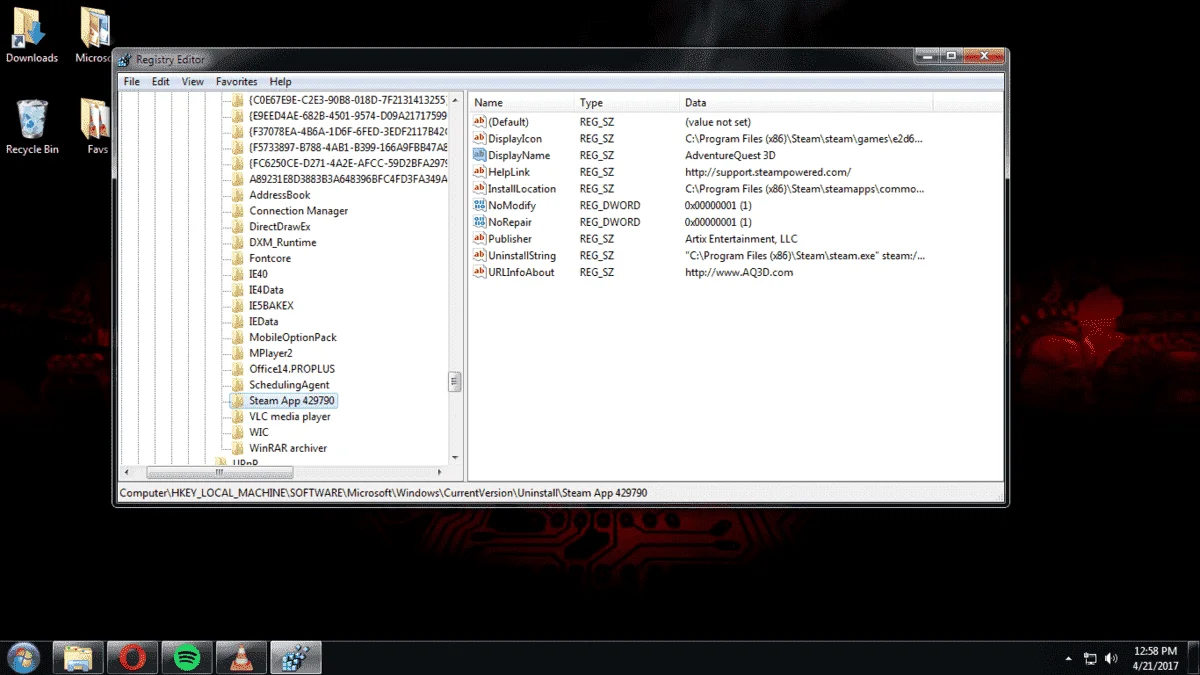Viewport: 1200px width, 675px height.
Task: Open the Help menu
Action: tap(280, 81)
